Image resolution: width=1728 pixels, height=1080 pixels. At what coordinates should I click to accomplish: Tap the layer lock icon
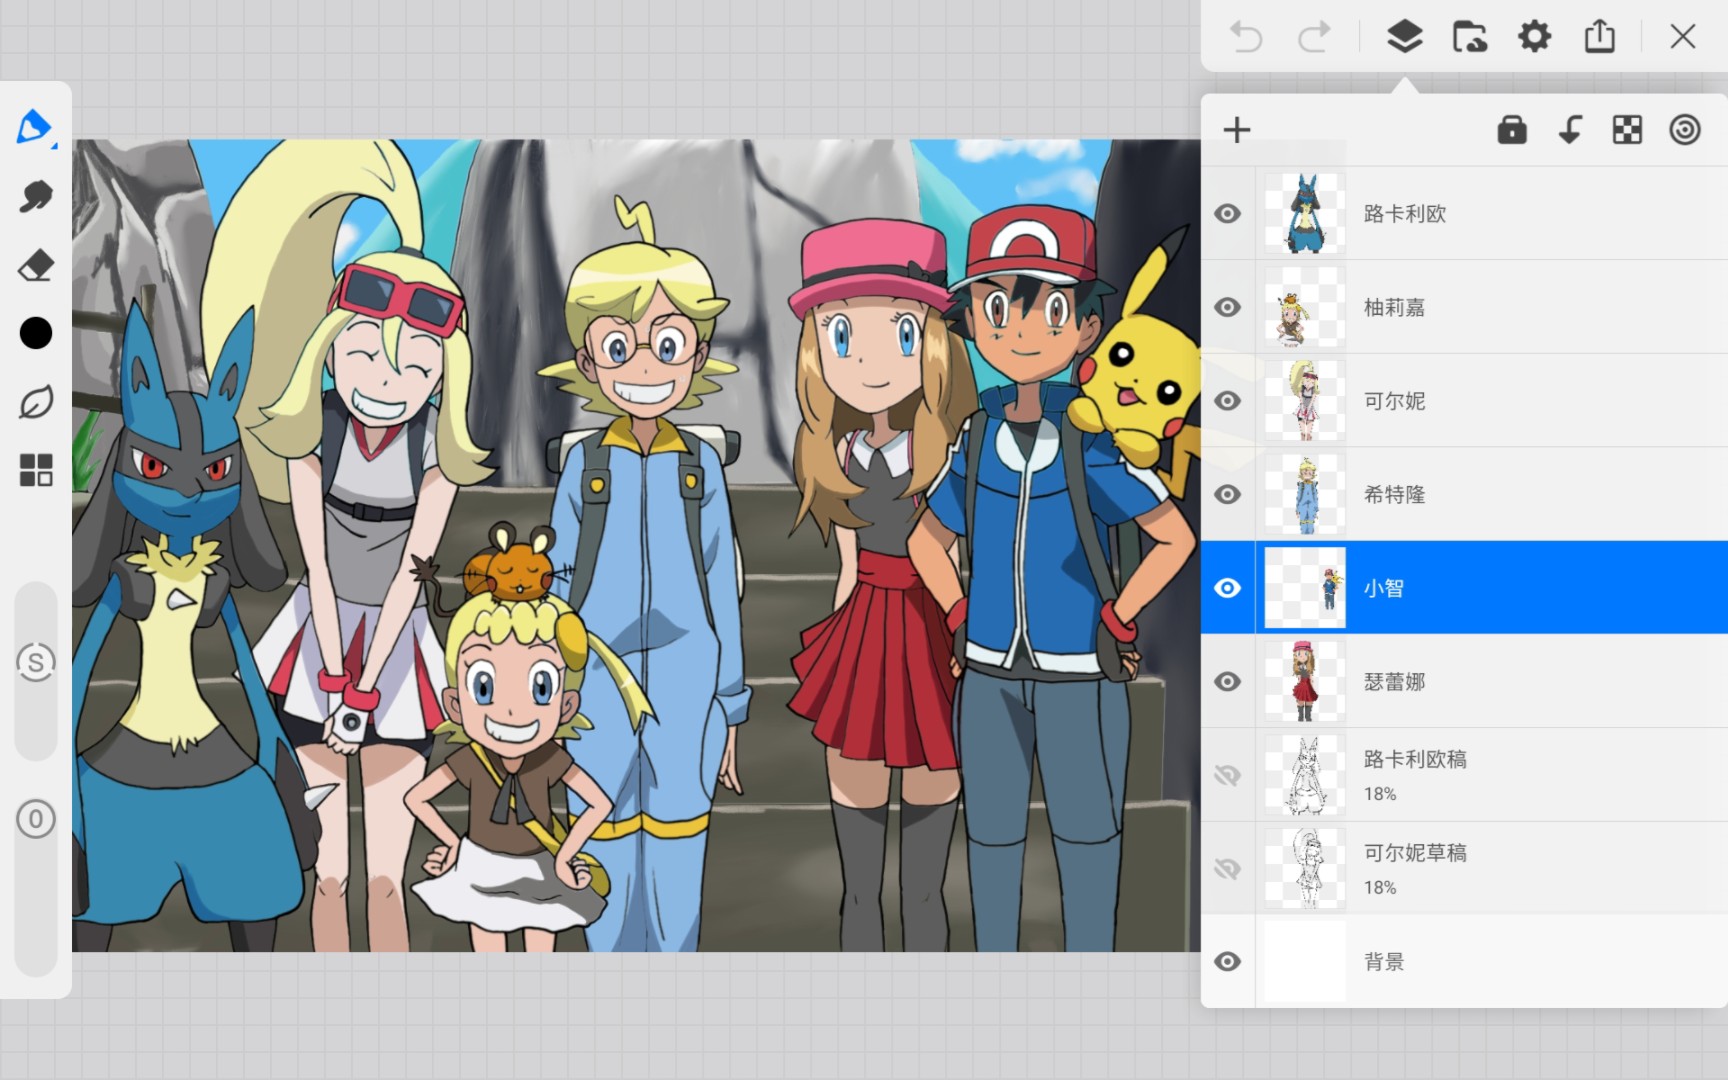coord(1512,130)
